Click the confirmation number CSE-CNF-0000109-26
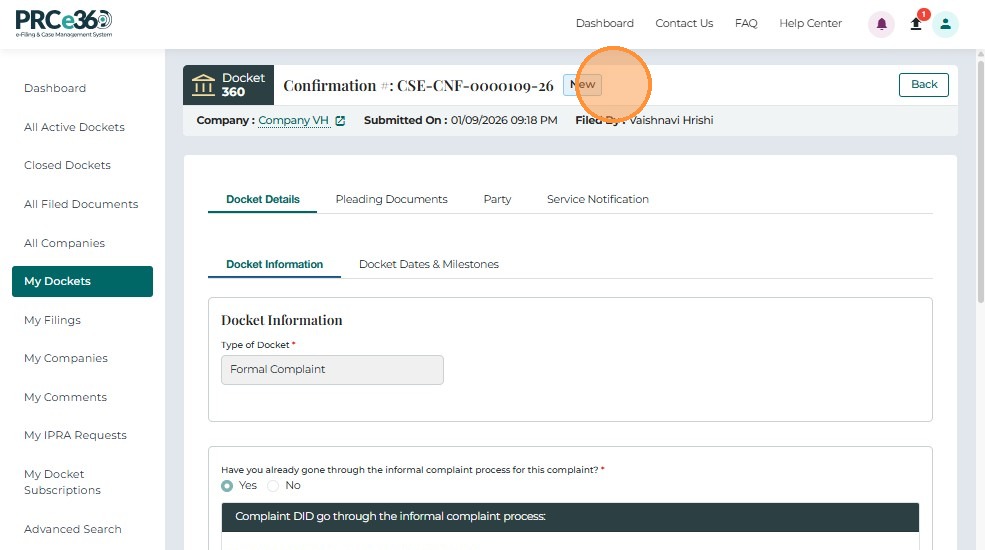985x550 pixels. pos(476,85)
